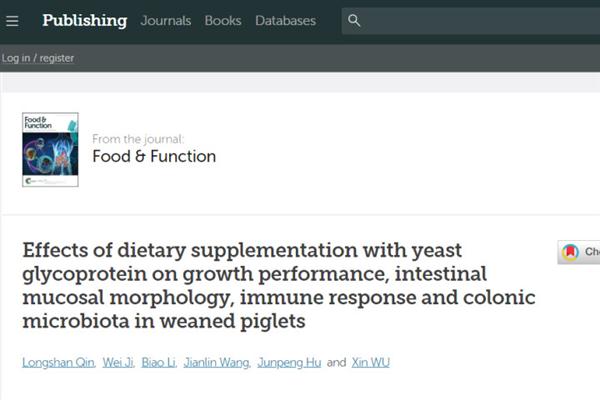Click the Publishing logo
The height and width of the screenshot is (400, 600).
pyautogui.click(x=83, y=20)
